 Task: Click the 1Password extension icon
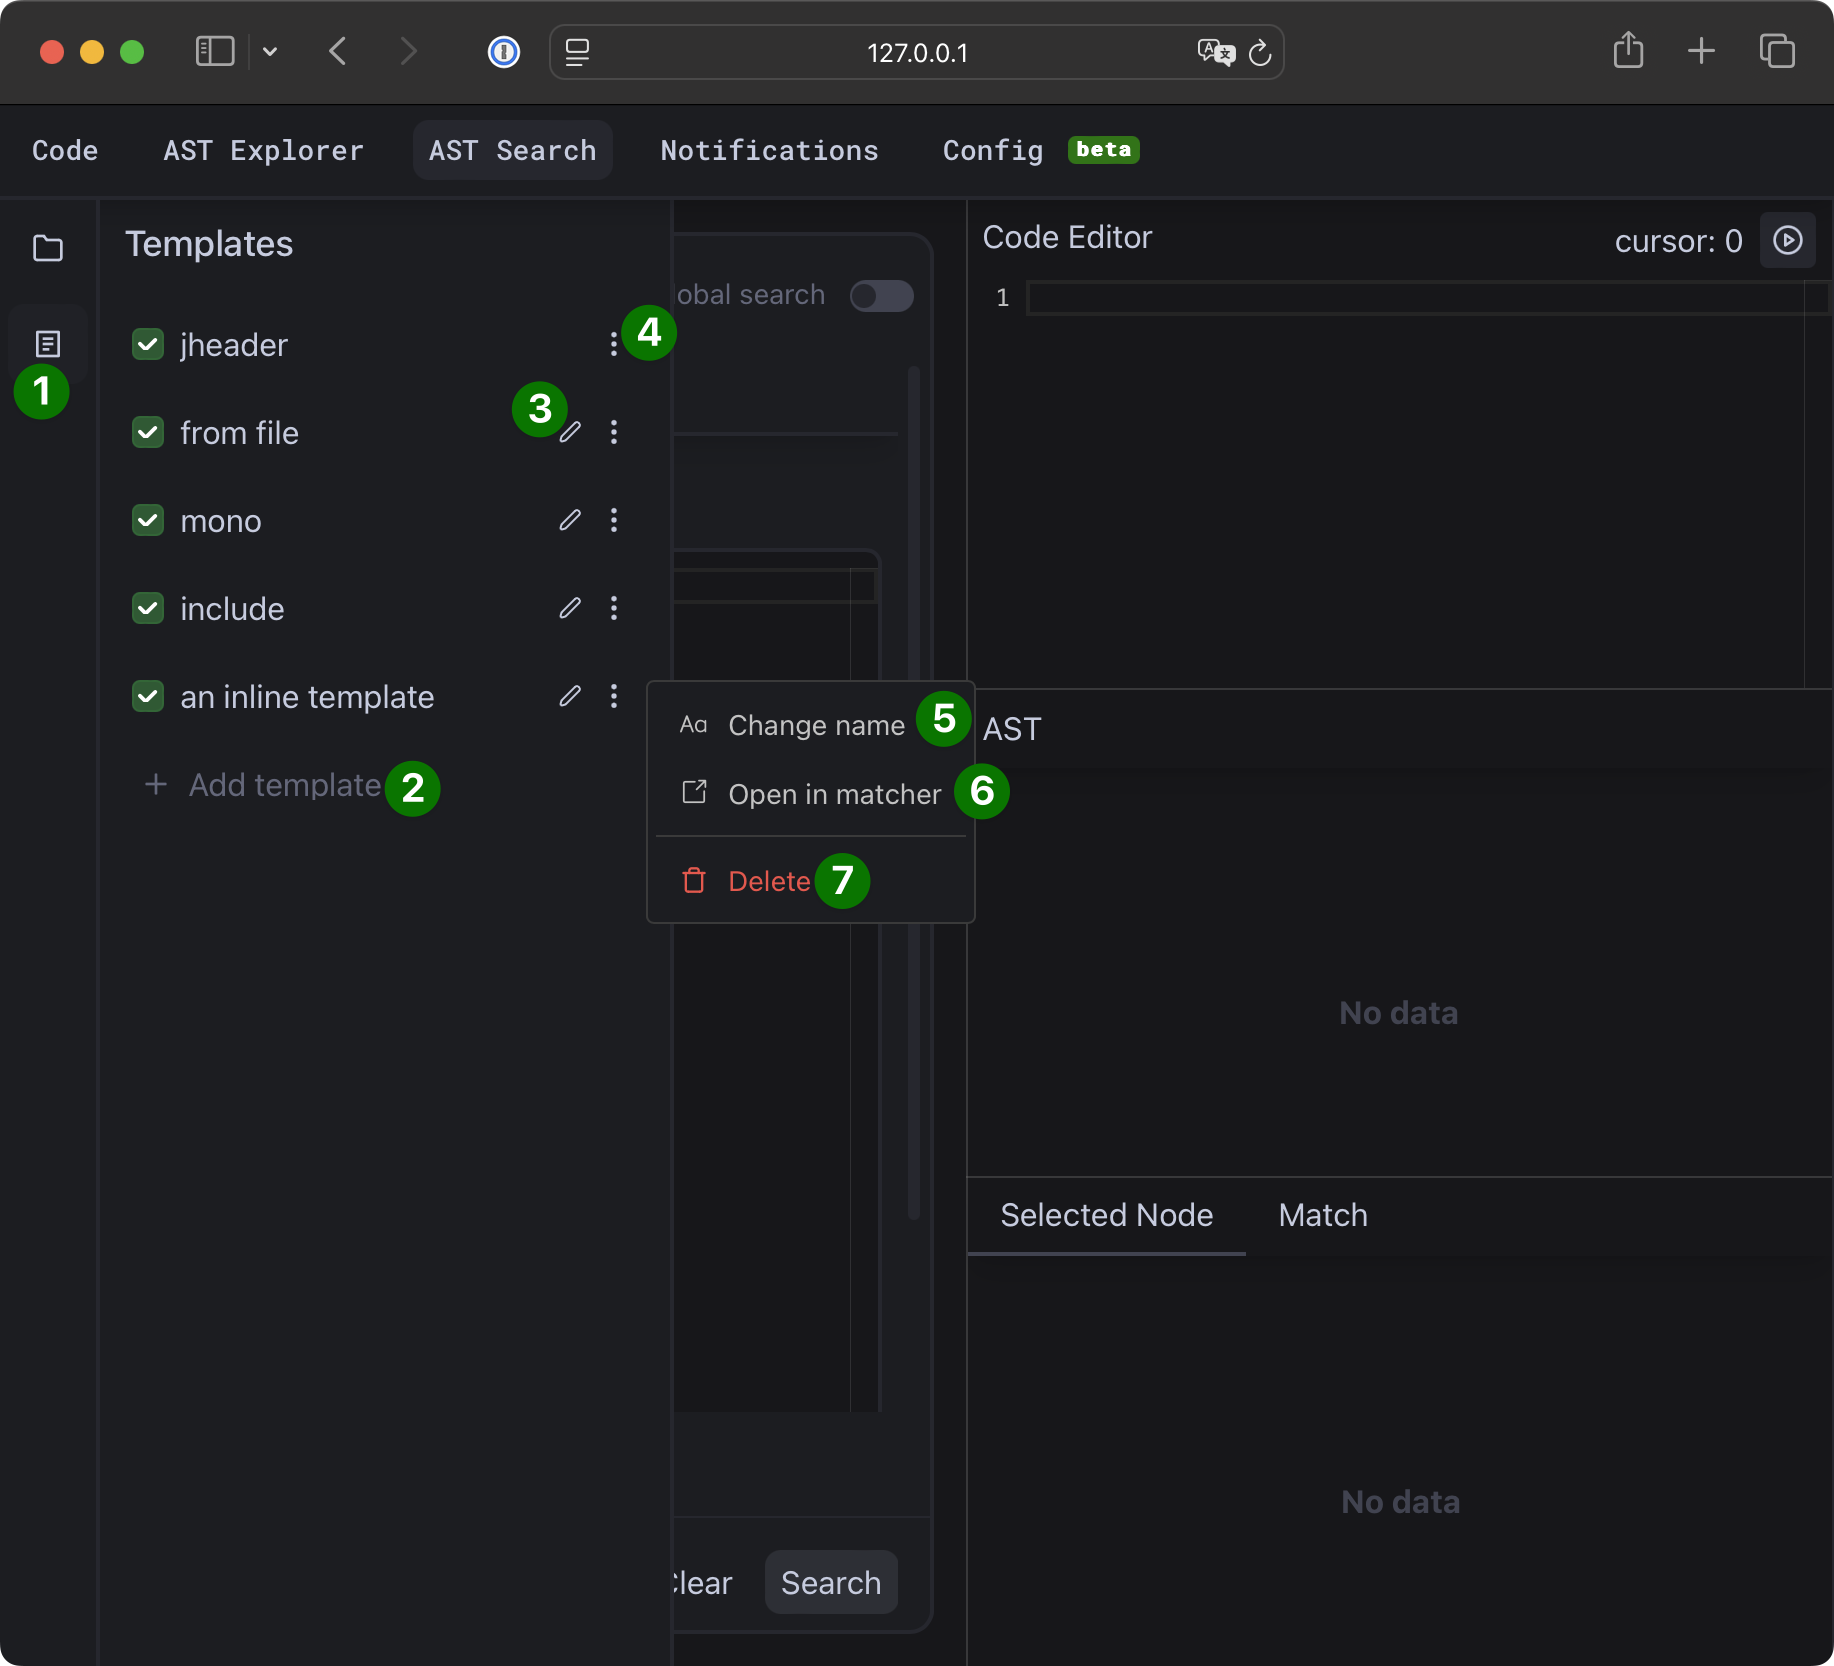[504, 52]
